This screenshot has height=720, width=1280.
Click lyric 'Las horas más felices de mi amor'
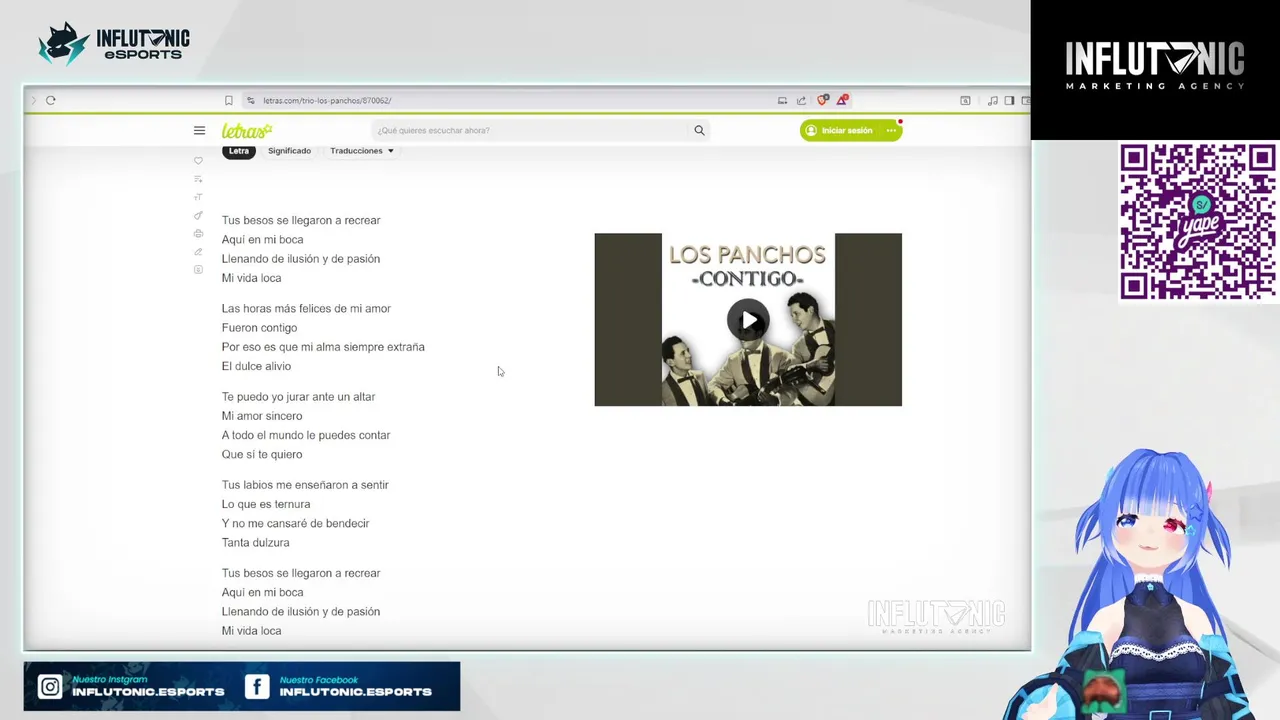pyautogui.click(x=306, y=309)
